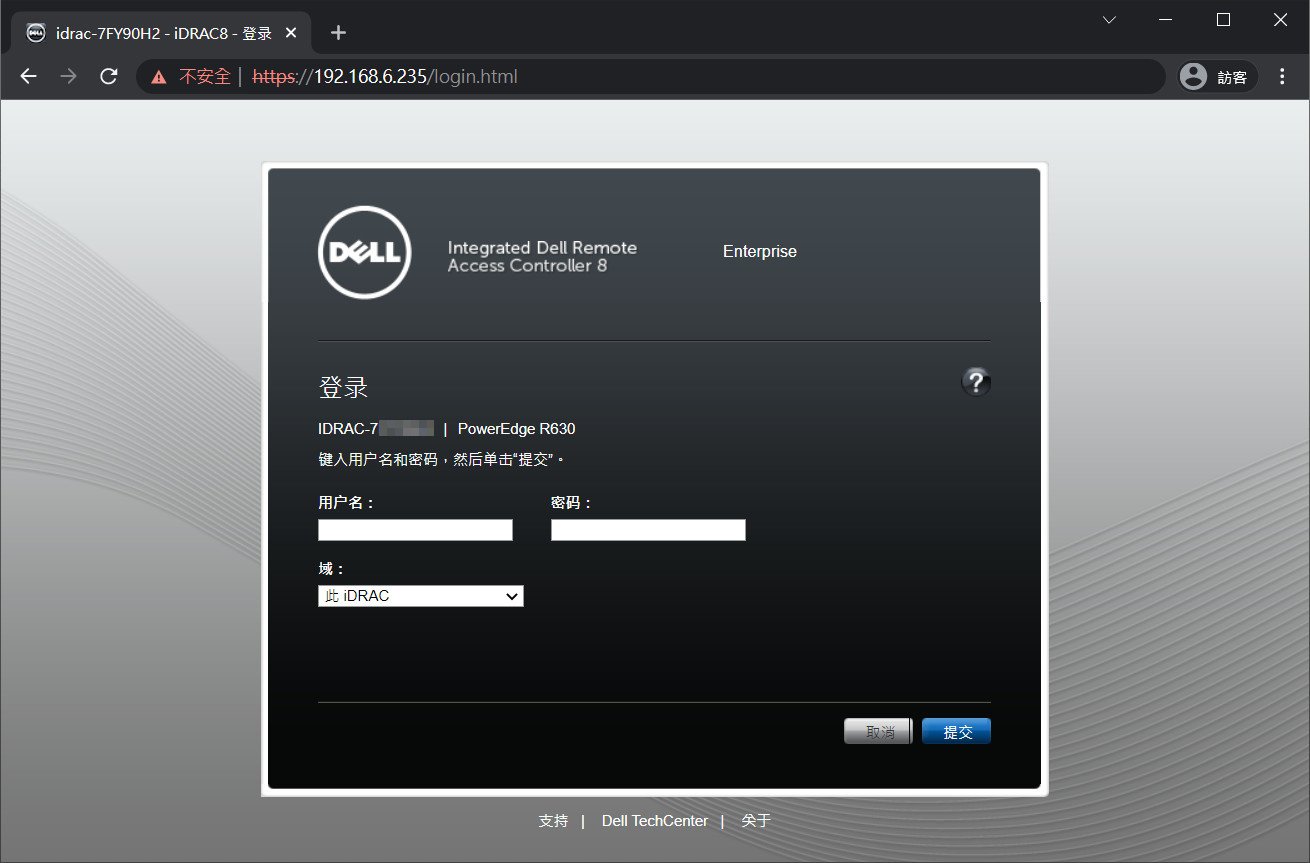
Task: Select the idrac-7FY90H2 browser tab
Action: (x=160, y=33)
